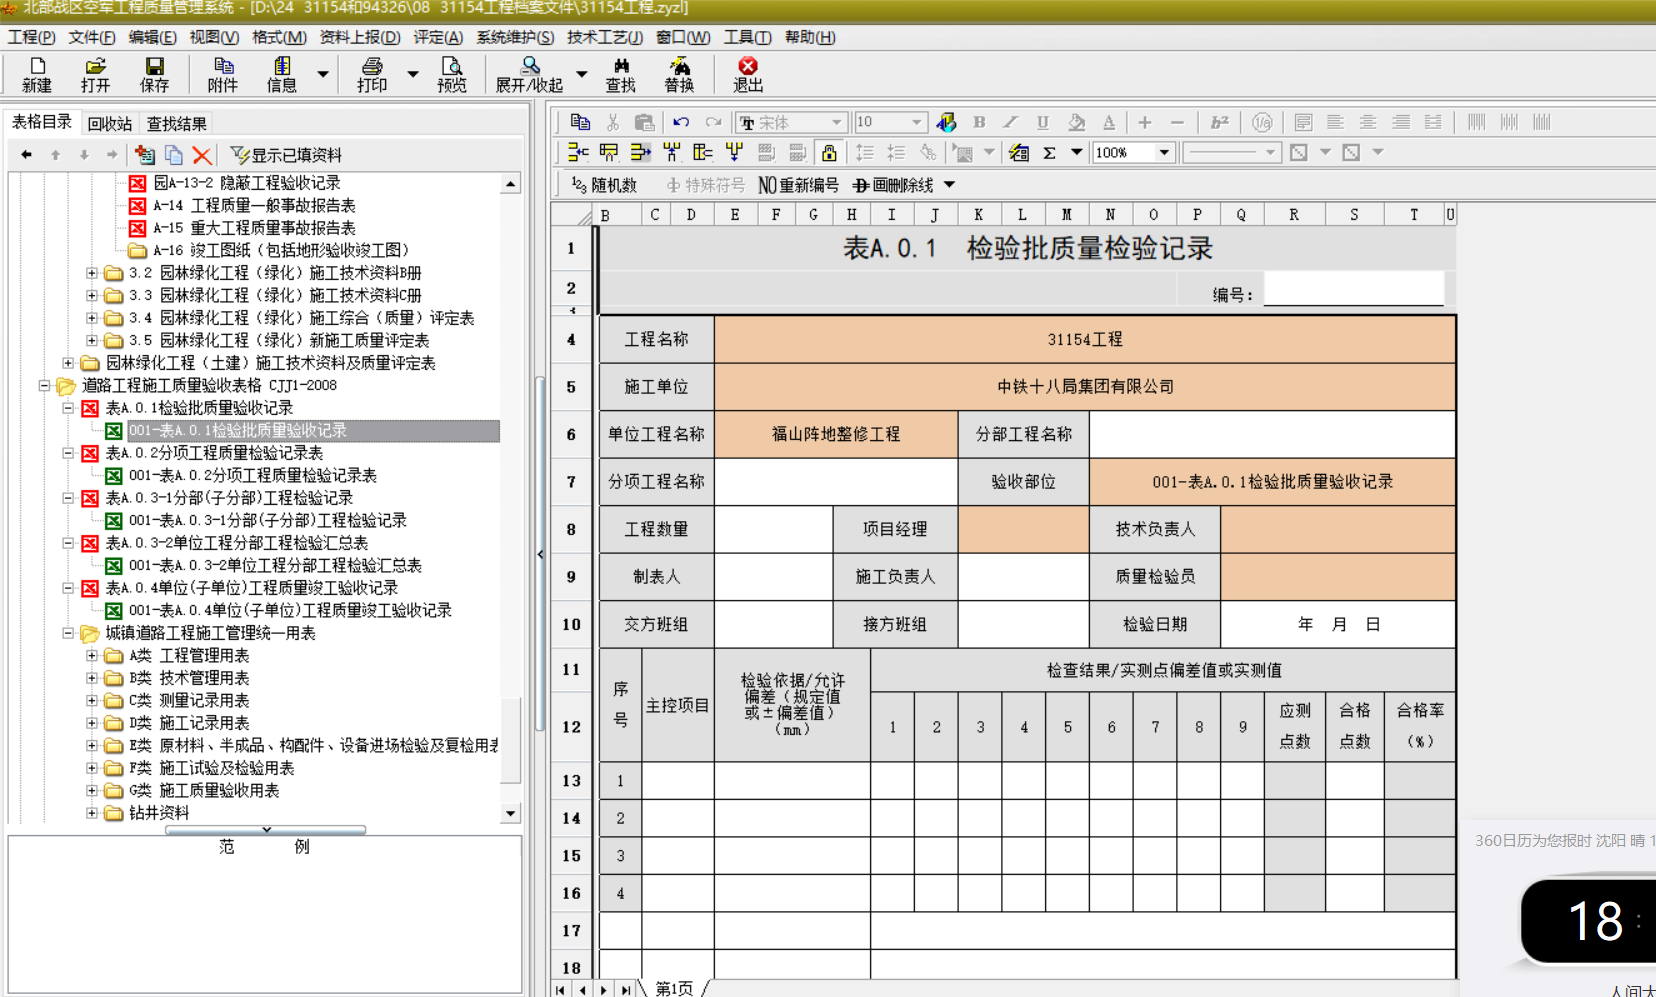Expand A类 工程管理用表 folder
Screen dimensions: 1656x997
[x=92, y=656]
